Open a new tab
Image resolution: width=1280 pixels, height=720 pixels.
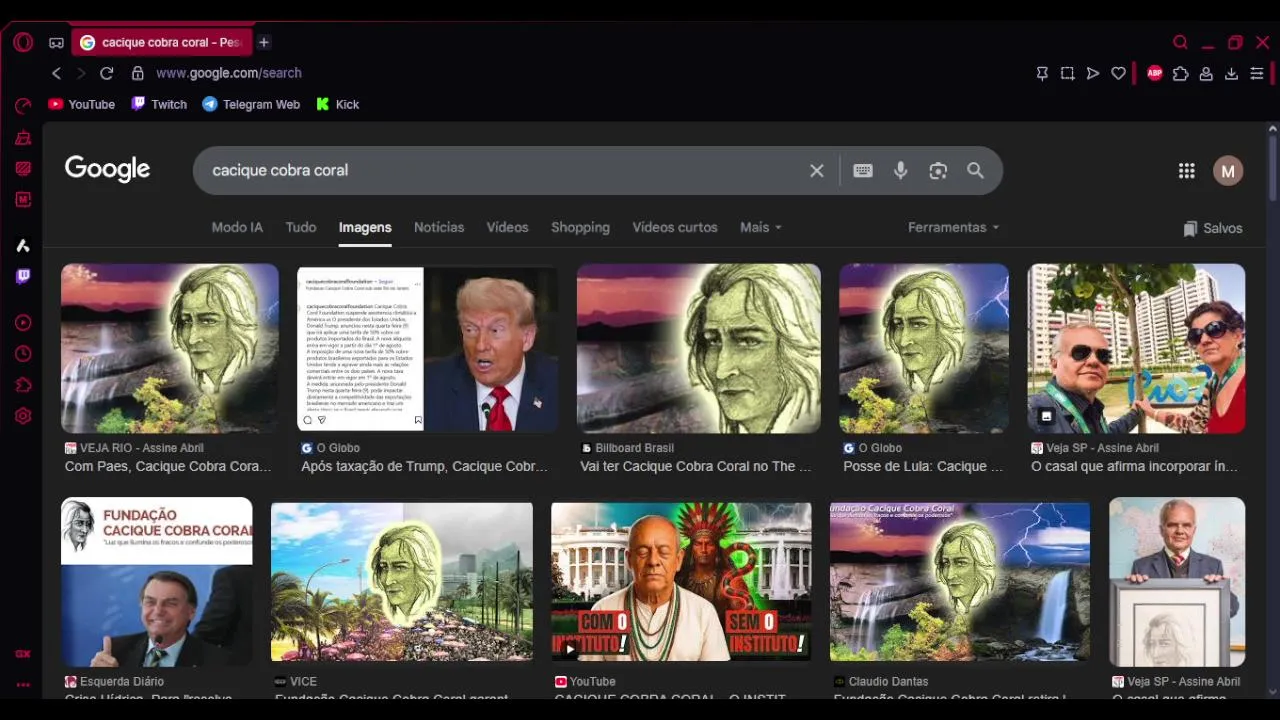click(x=264, y=42)
